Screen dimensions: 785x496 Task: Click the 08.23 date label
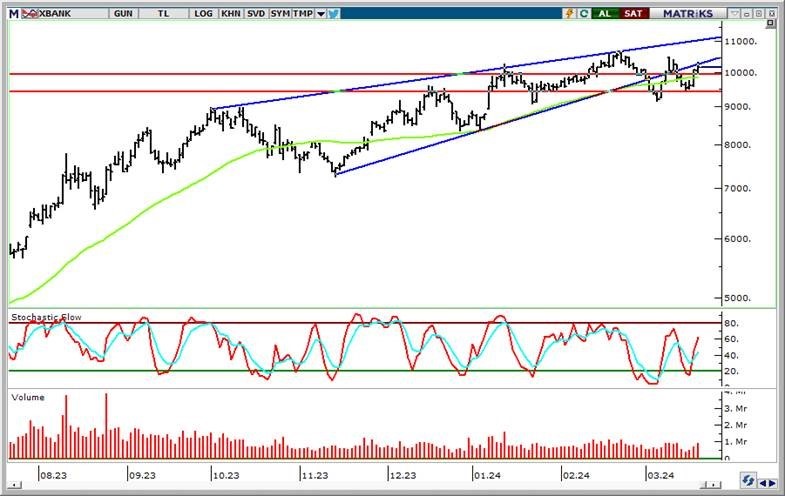pos(53,475)
